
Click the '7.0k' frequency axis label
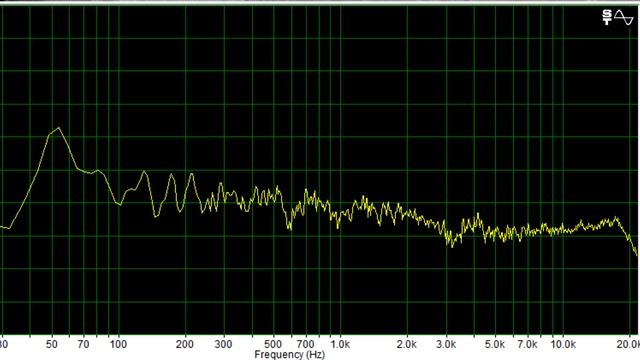527,344
